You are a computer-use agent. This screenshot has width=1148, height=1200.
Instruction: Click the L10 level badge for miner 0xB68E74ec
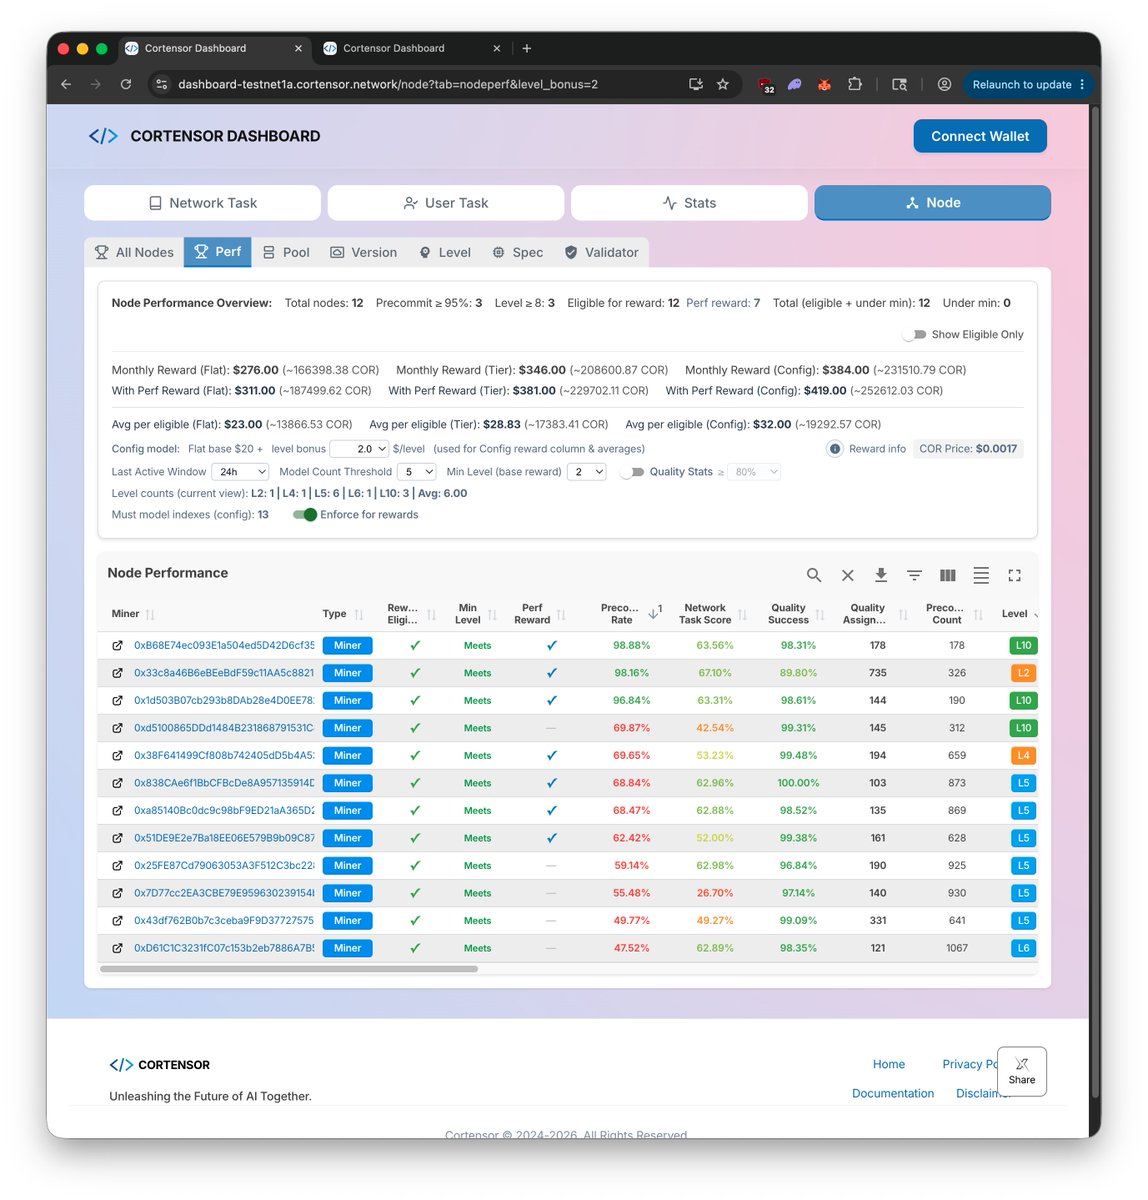click(x=1023, y=646)
